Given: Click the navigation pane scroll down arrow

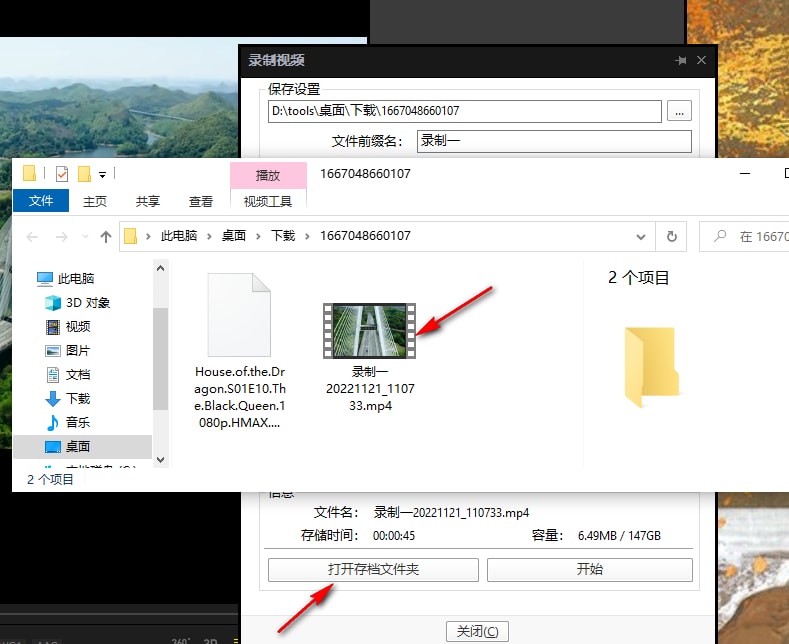Looking at the screenshot, I should pyautogui.click(x=161, y=459).
